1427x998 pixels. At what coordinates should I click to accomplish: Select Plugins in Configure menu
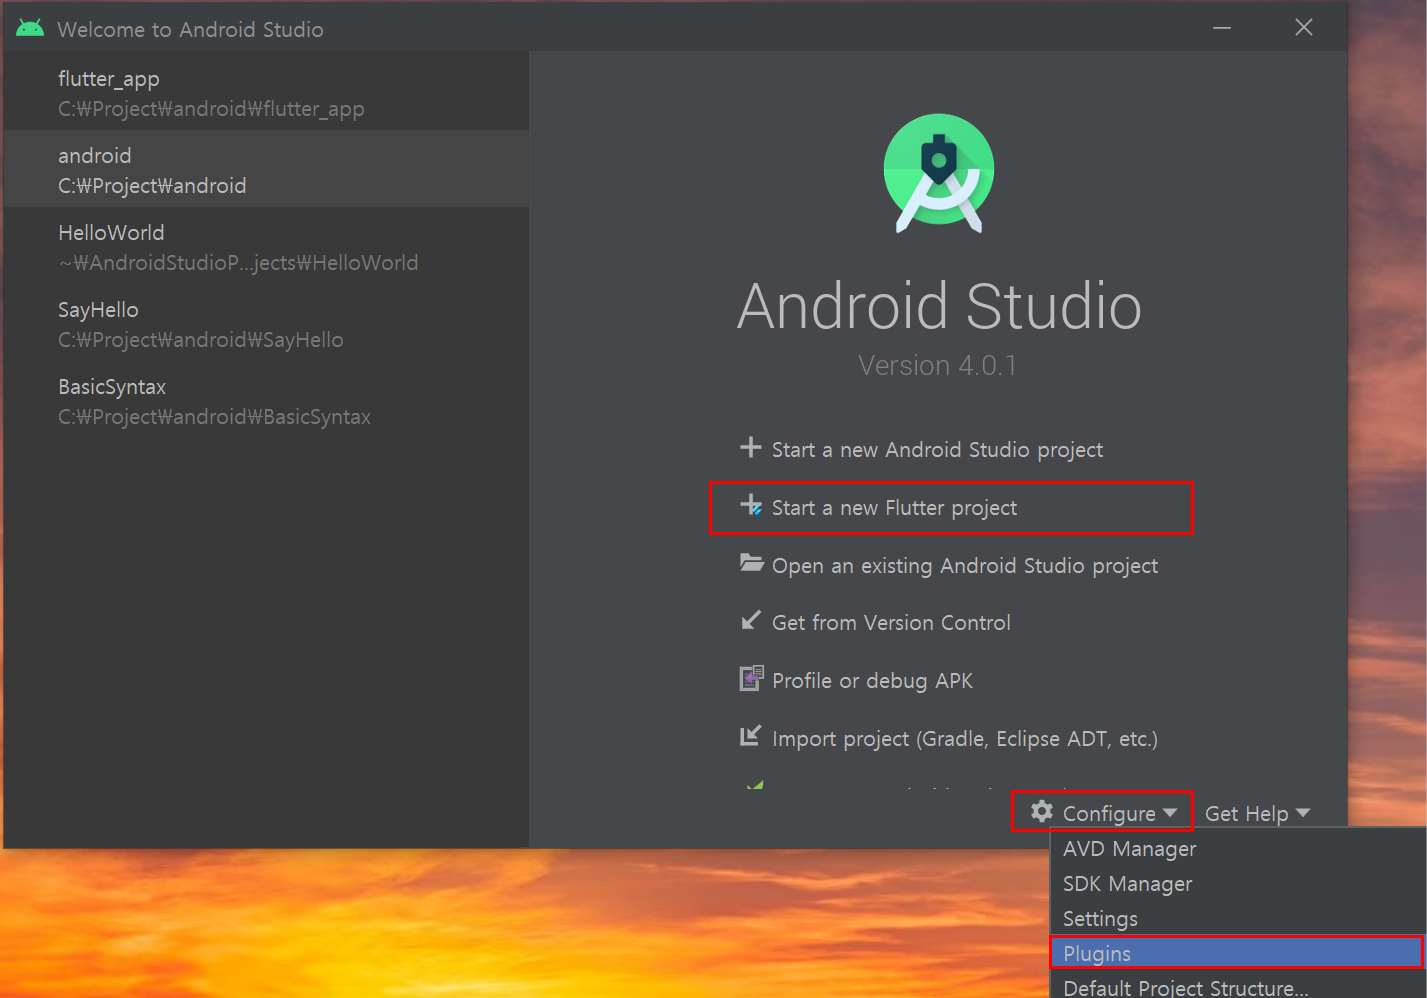pyautogui.click(x=1237, y=953)
